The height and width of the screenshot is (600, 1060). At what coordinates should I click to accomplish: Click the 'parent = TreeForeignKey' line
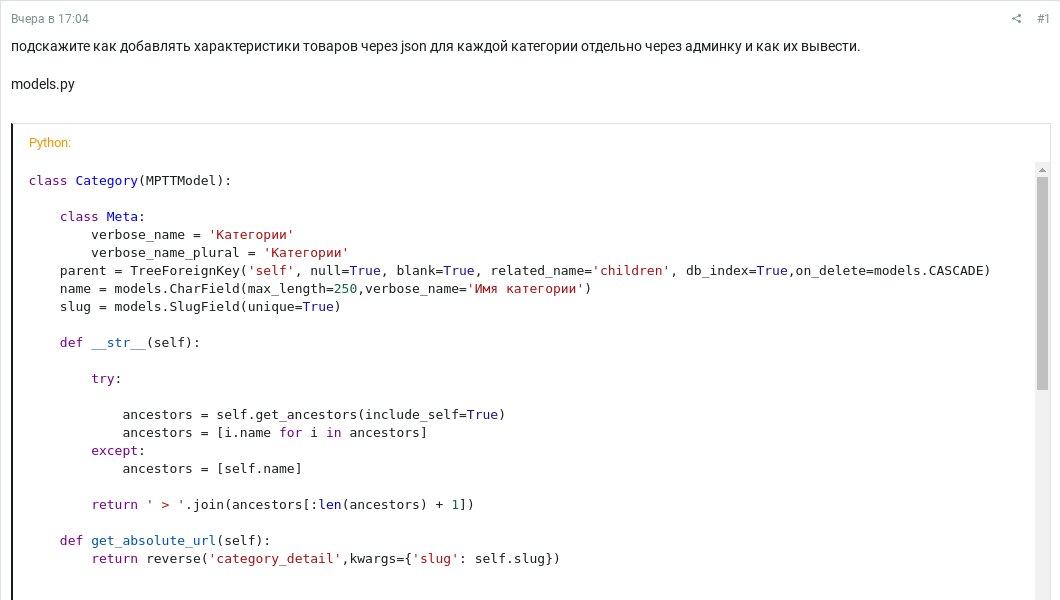click(525, 270)
